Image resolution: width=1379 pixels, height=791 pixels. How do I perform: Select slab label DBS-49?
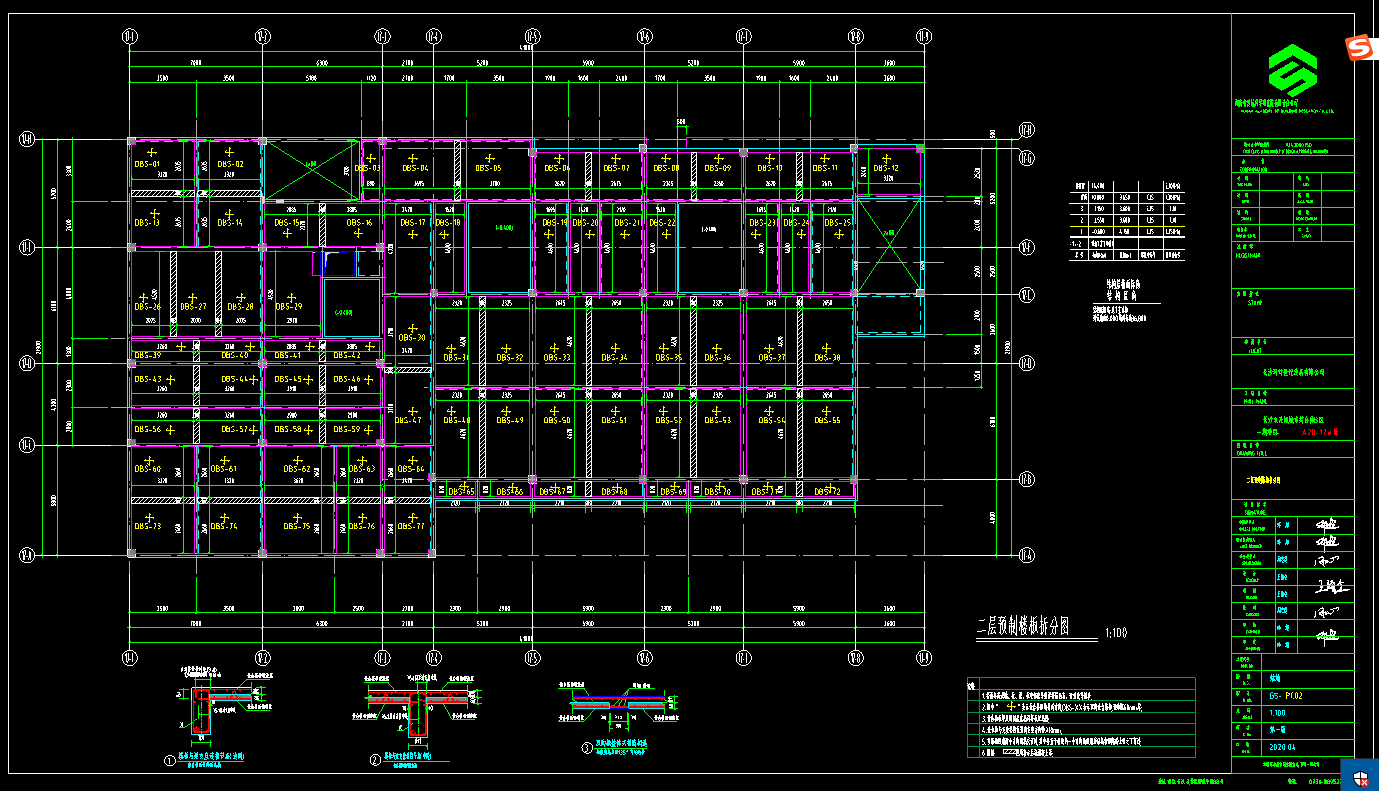[x=509, y=420]
